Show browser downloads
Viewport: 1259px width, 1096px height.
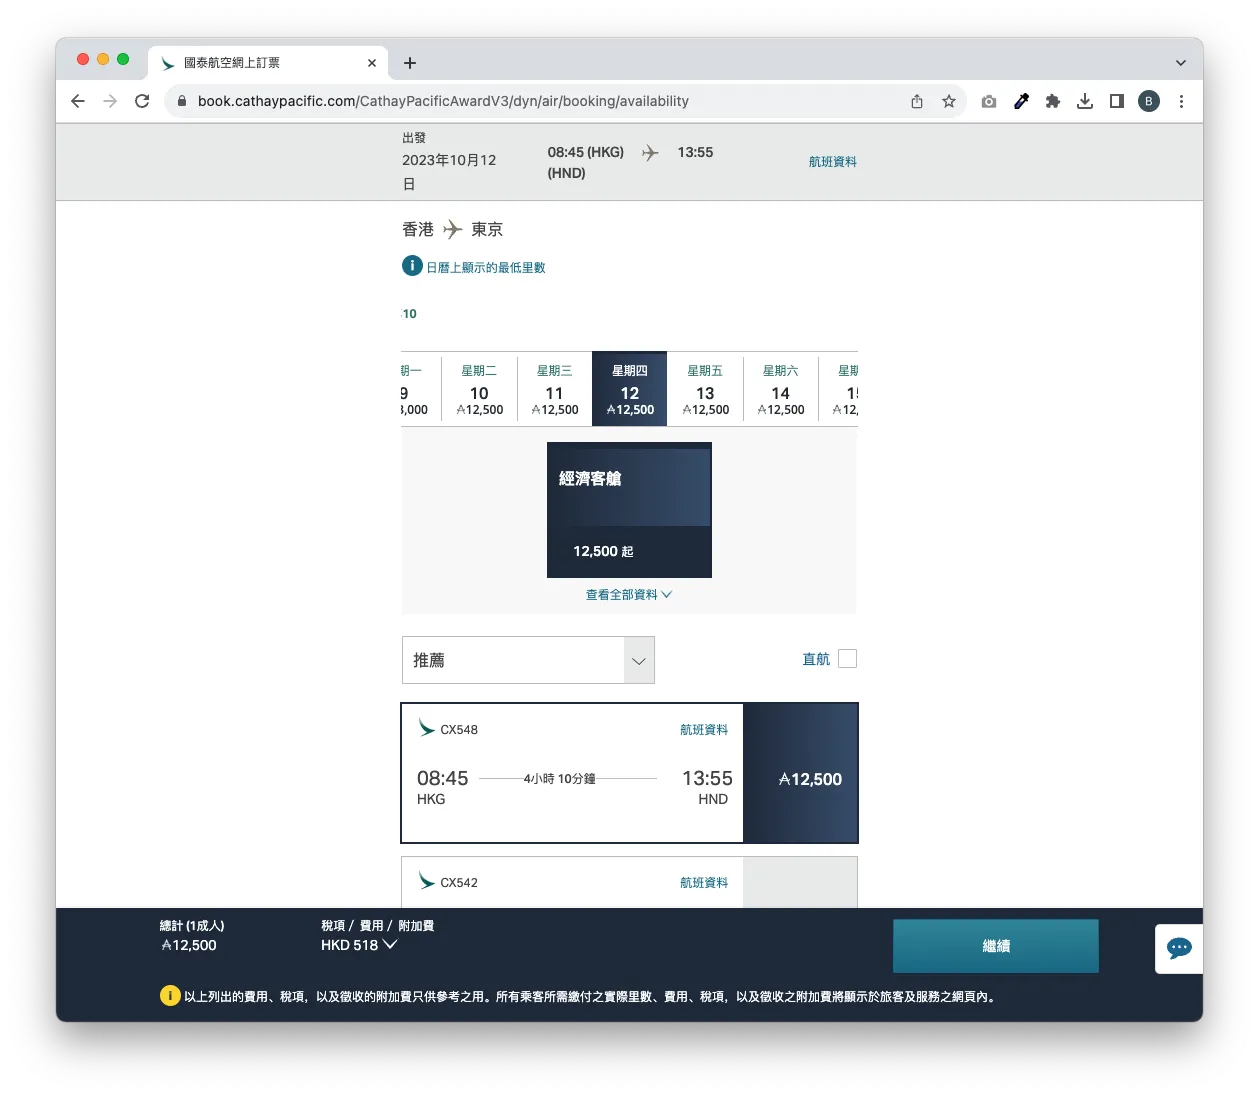click(x=1085, y=101)
